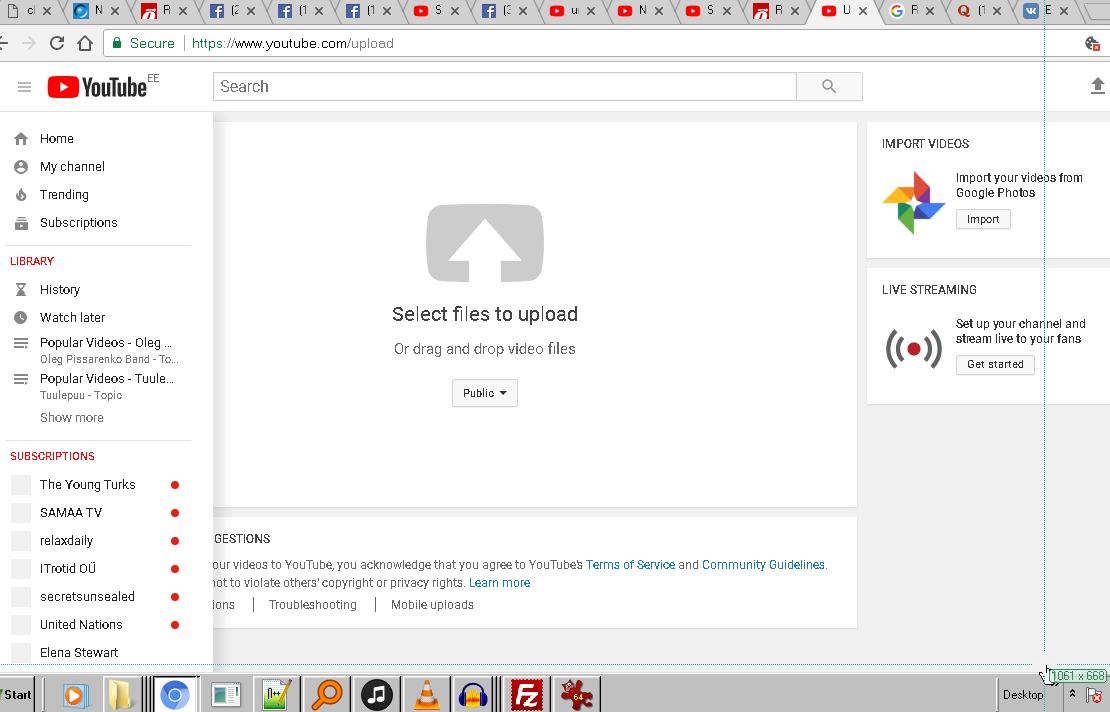Image resolution: width=1110 pixels, height=712 pixels.
Task: Open FileZilla icon in taskbar
Action: click(527, 694)
